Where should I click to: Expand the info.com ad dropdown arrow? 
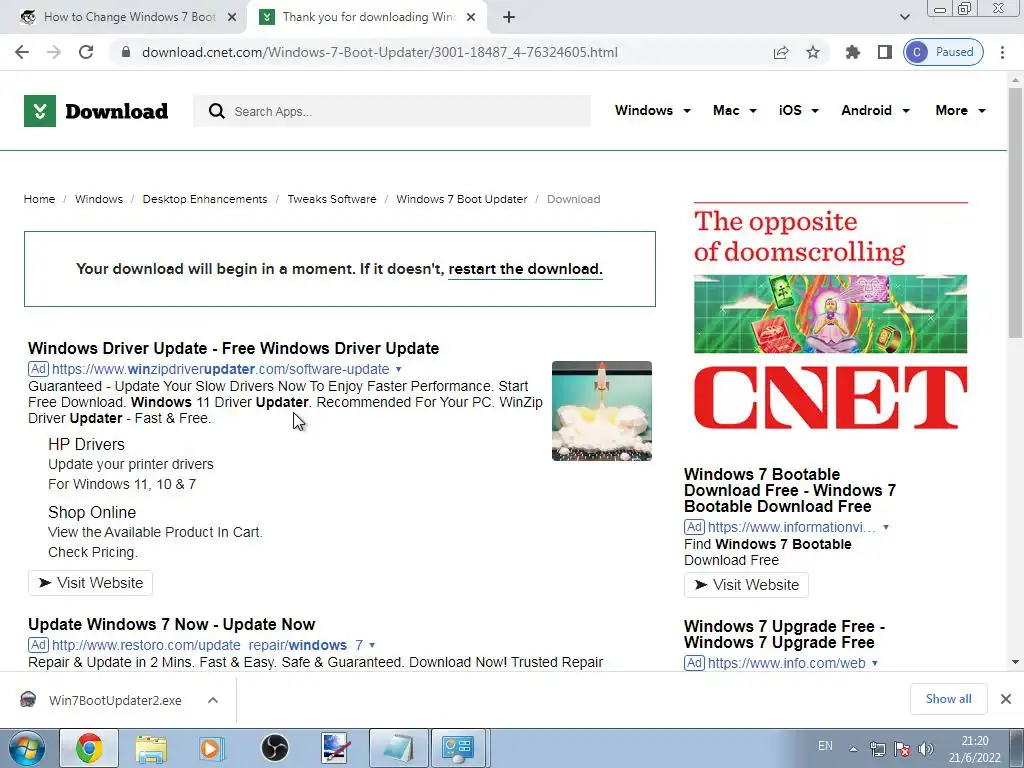click(x=874, y=663)
